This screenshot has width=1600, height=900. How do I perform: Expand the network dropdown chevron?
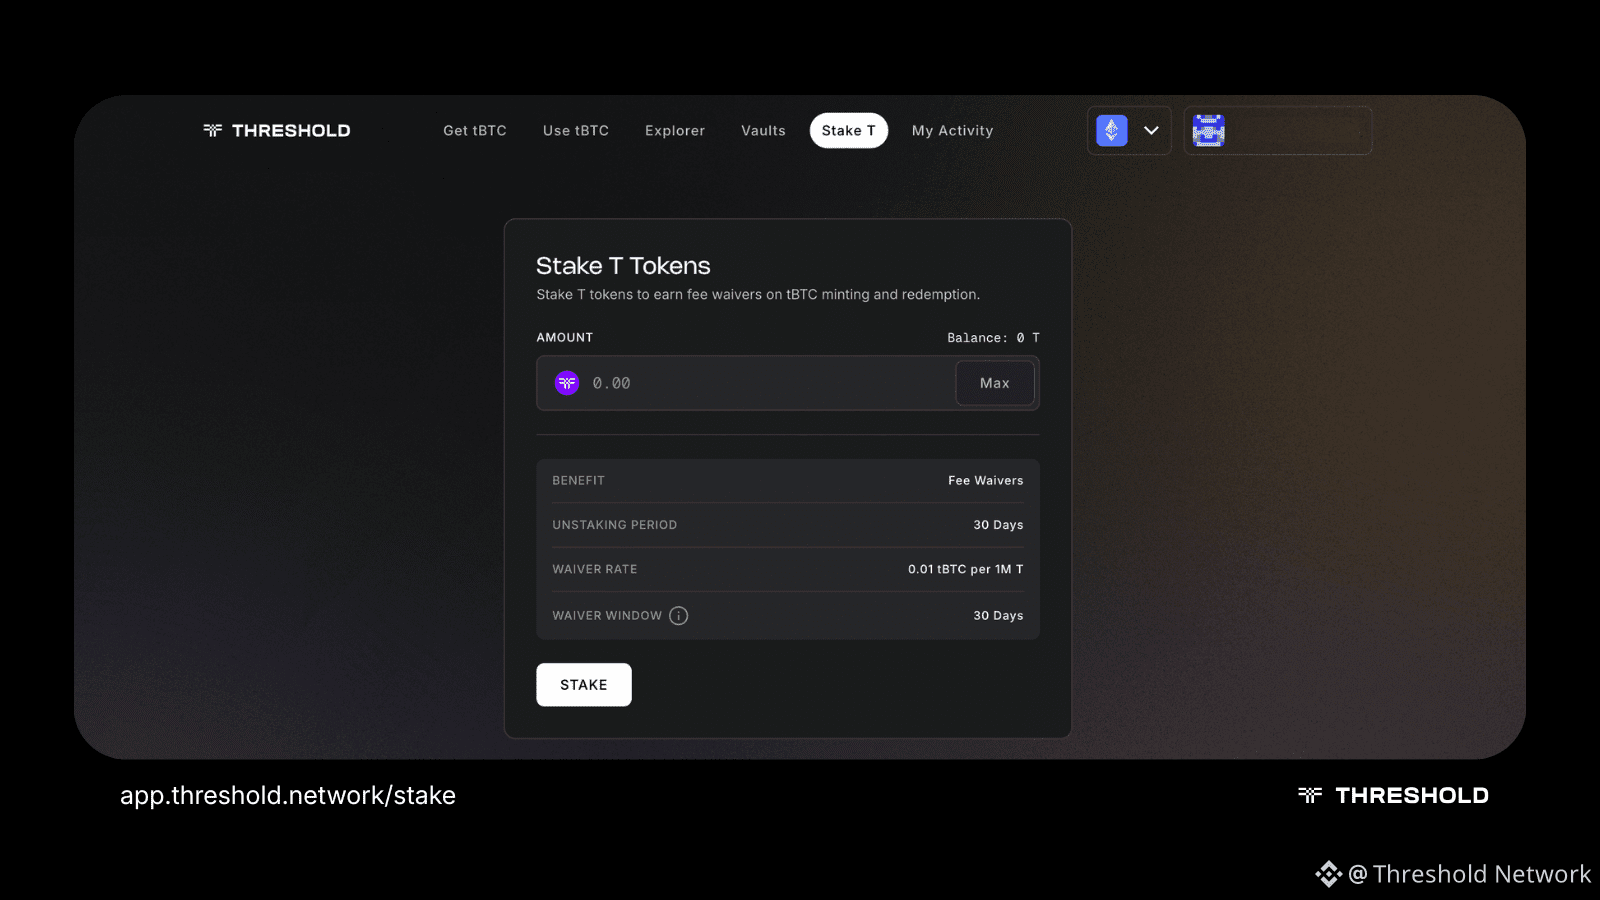pos(1151,131)
